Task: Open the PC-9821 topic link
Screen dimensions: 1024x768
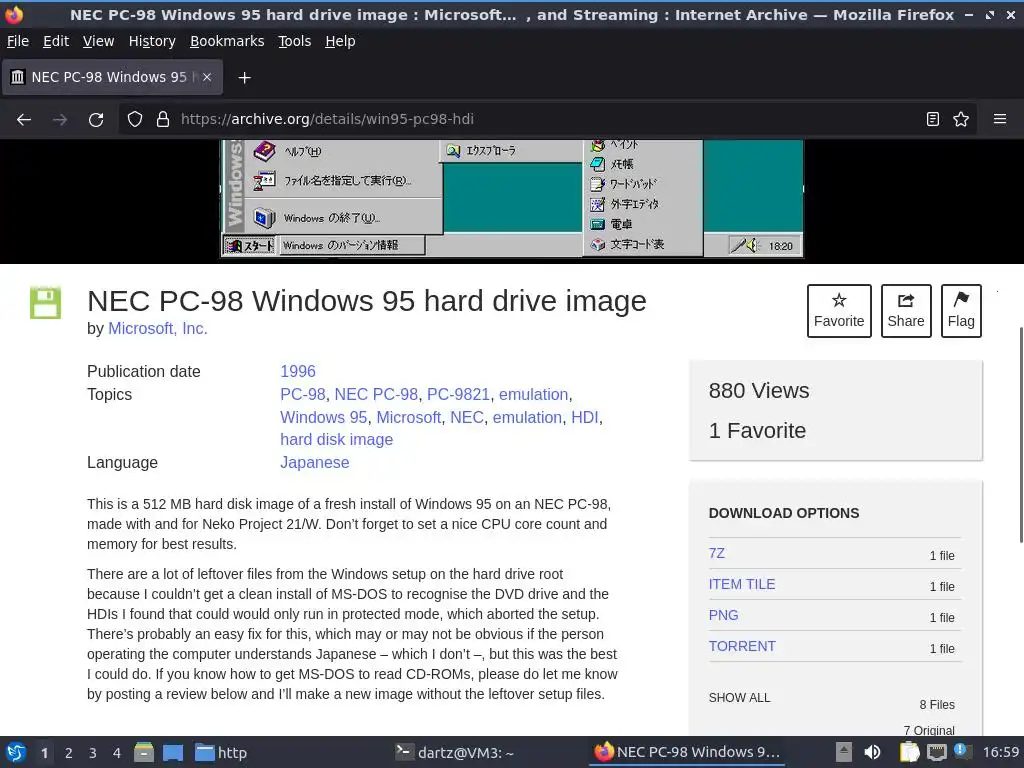Action: (x=458, y=394)
